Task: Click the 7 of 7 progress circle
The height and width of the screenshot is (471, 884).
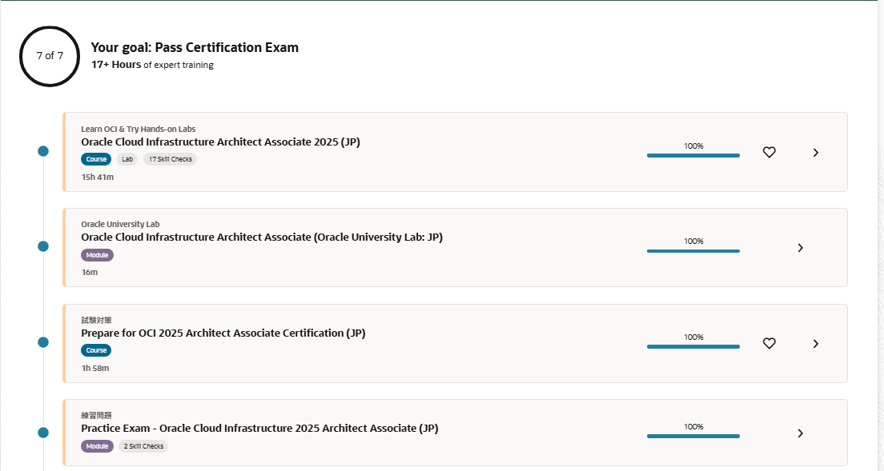Action: 49,56
